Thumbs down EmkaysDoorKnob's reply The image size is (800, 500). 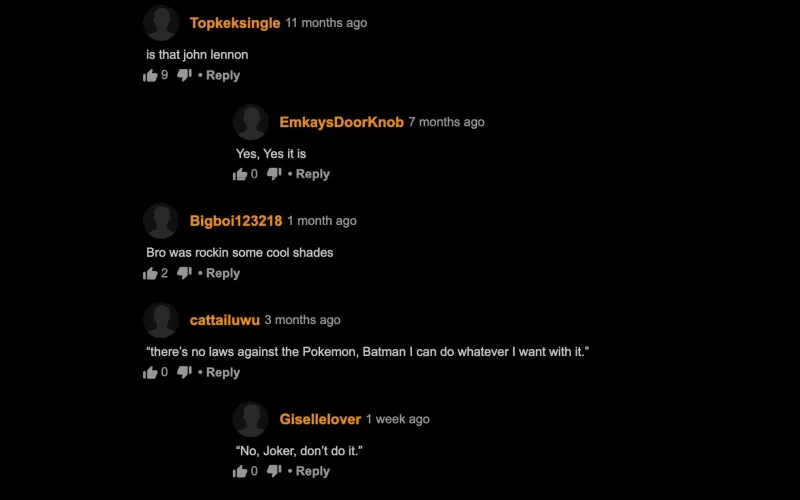point(274,174)
